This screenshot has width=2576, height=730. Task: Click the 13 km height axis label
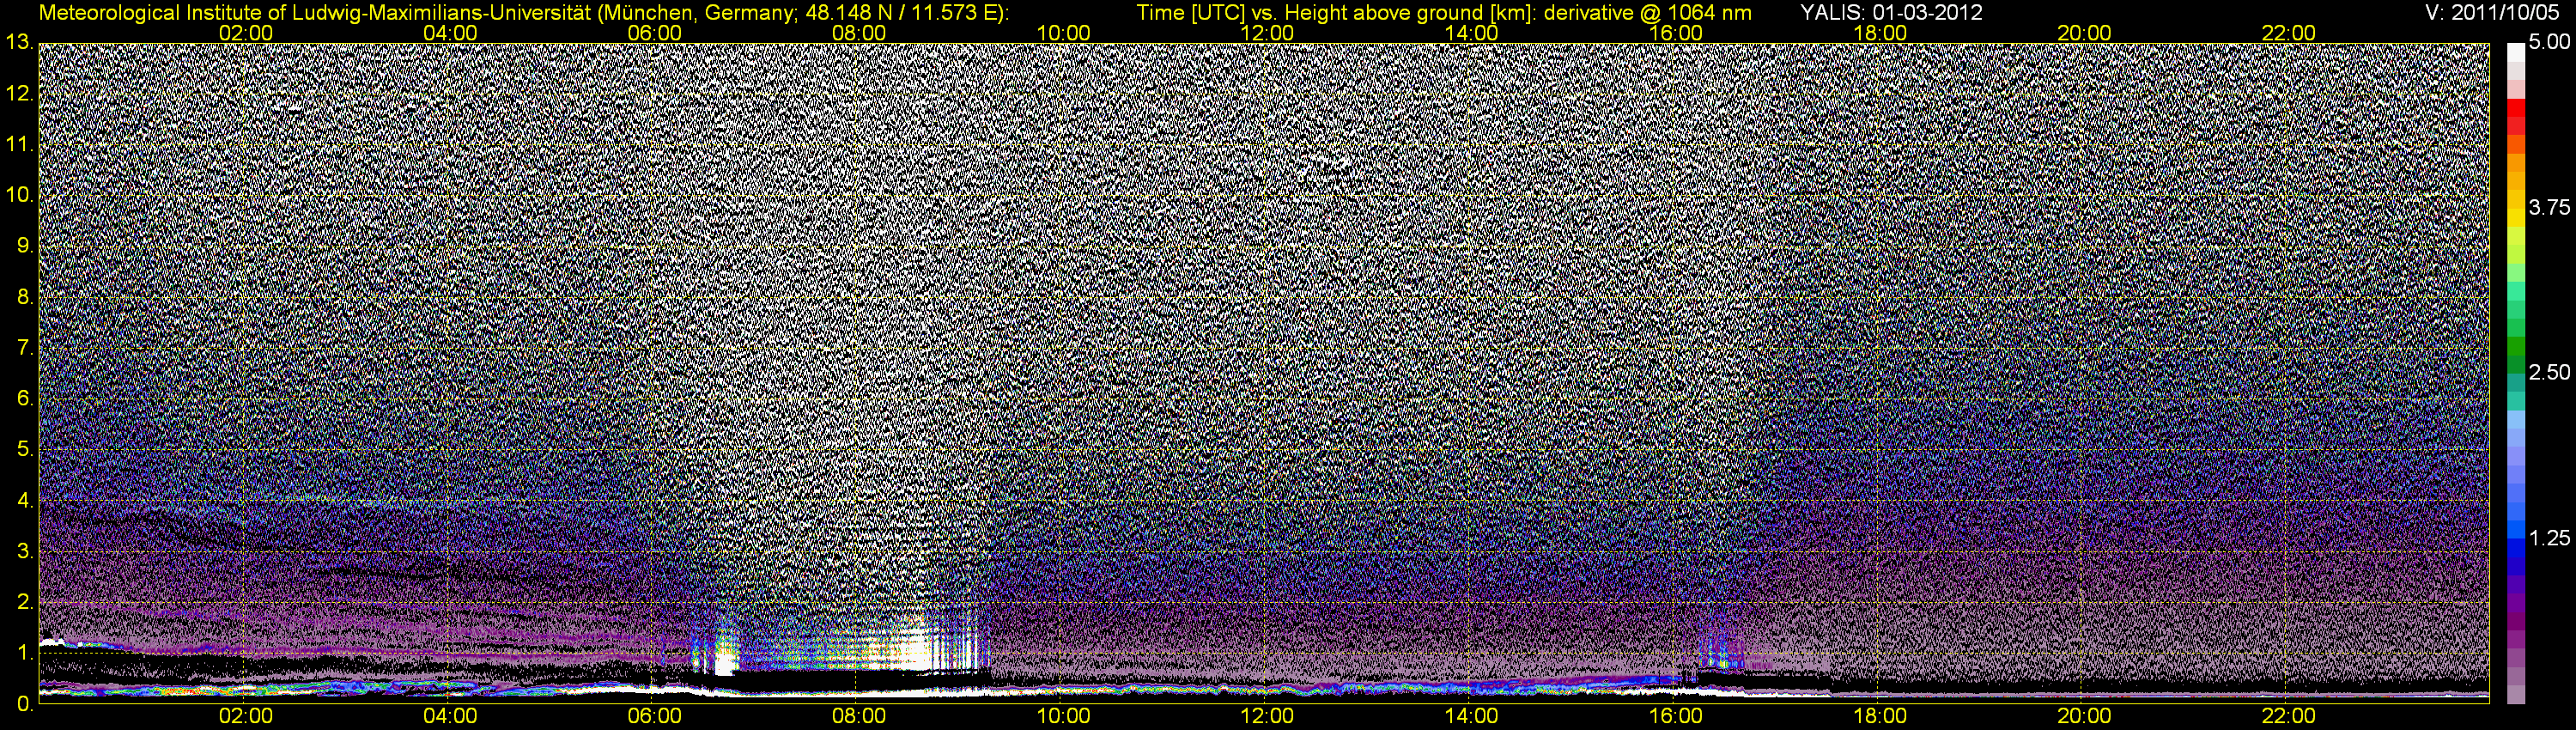coord(18,43)
